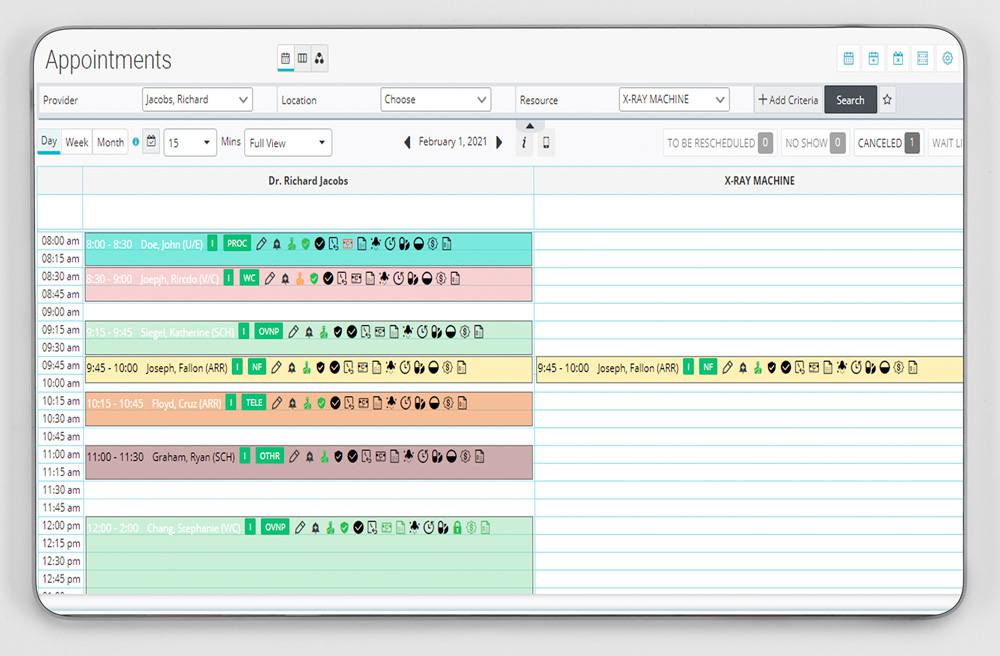Open the NO SHOW list
This screenshot has width=1000, height=656.
point(814,143)
